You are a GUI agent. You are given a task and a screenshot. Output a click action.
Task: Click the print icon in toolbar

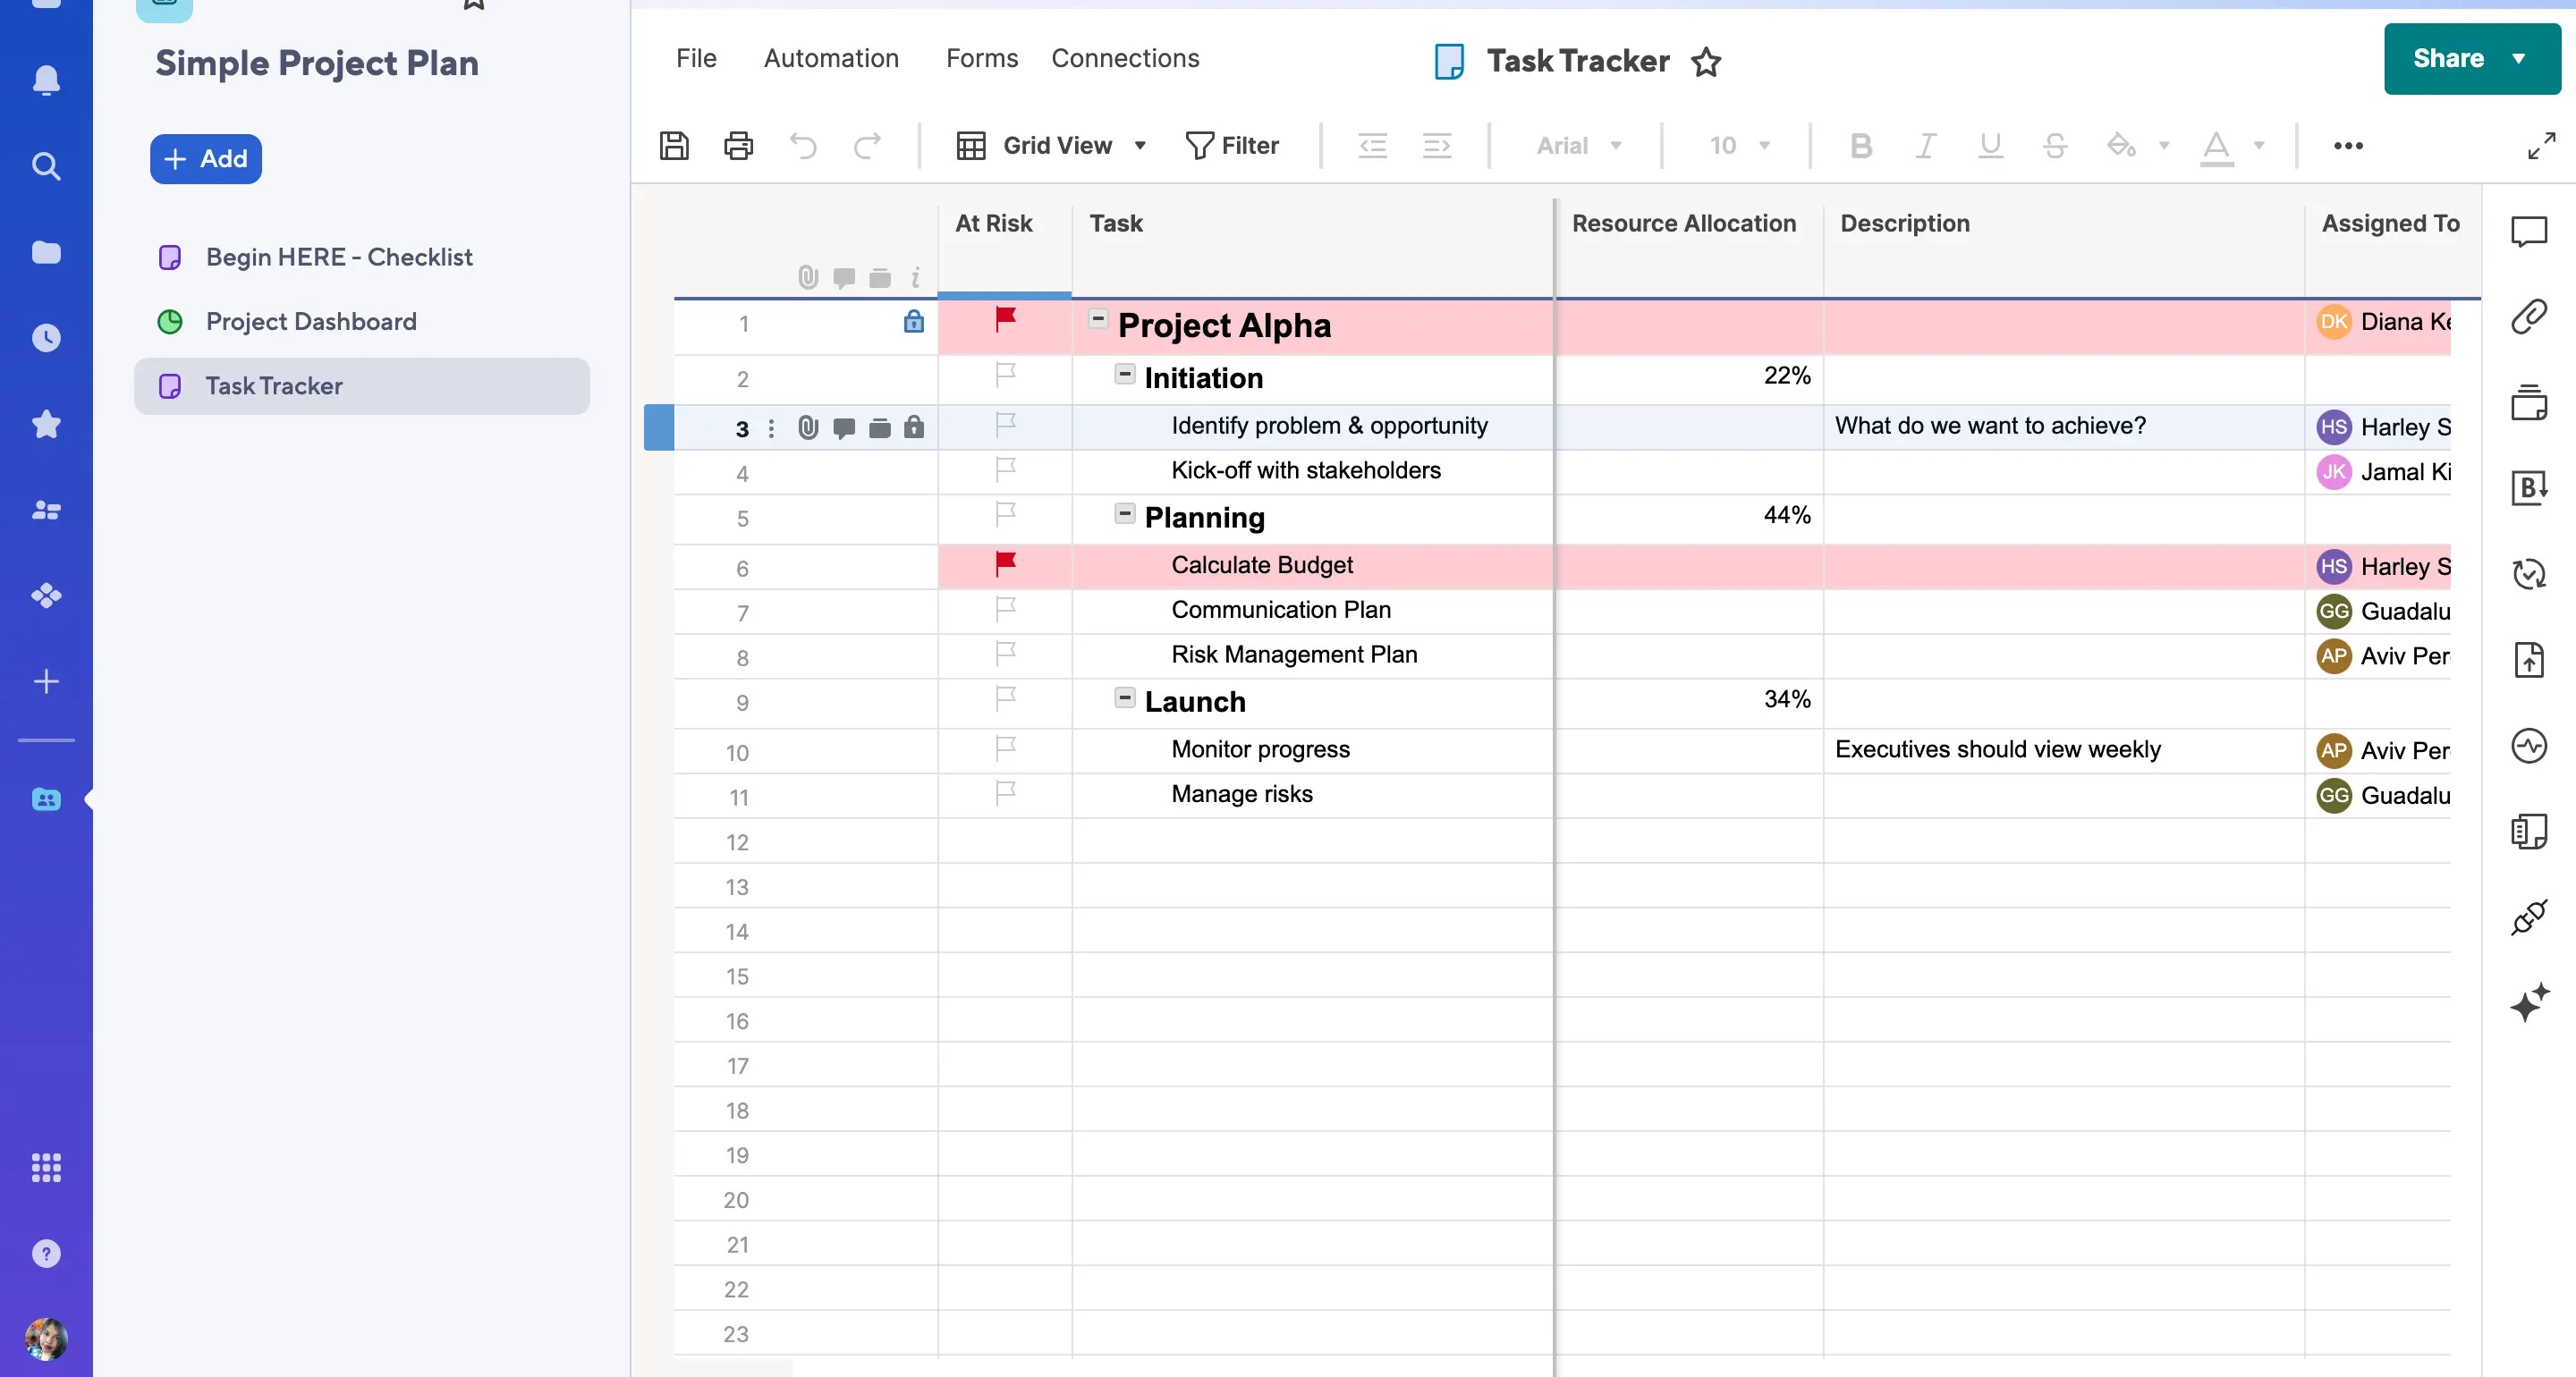[738, 145]
